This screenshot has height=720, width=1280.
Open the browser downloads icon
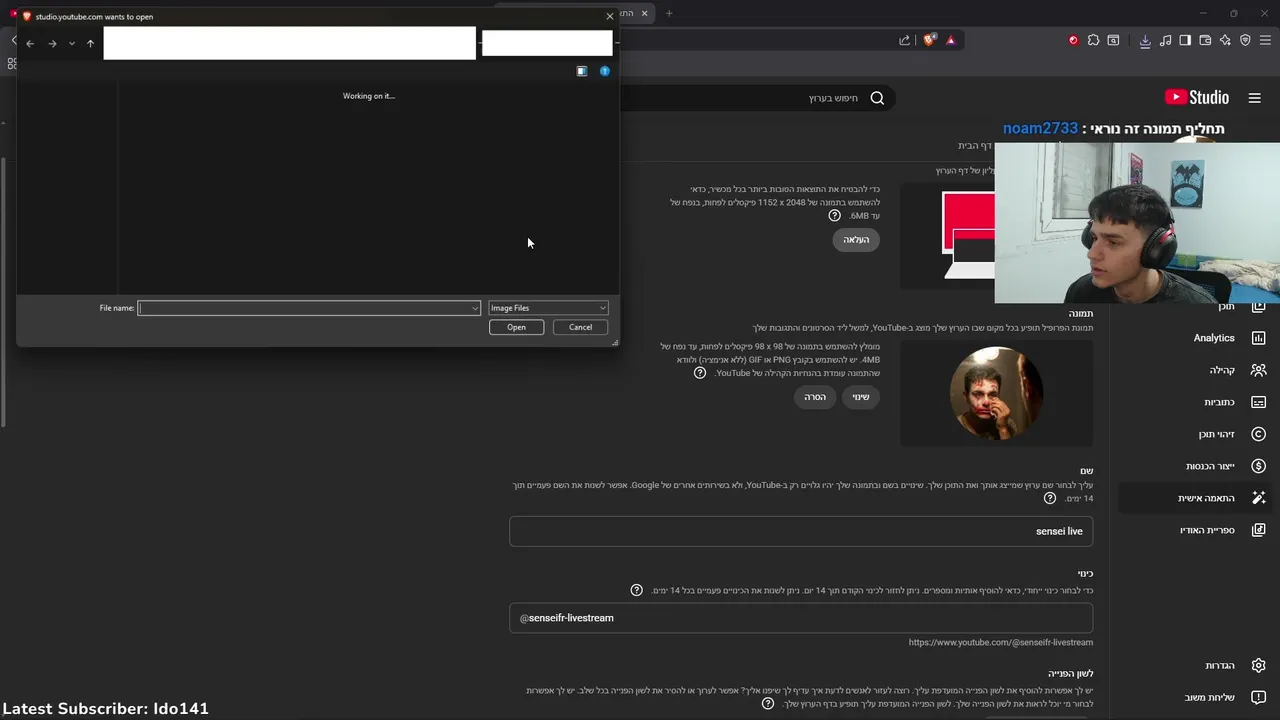click(x=1145, y=40)
